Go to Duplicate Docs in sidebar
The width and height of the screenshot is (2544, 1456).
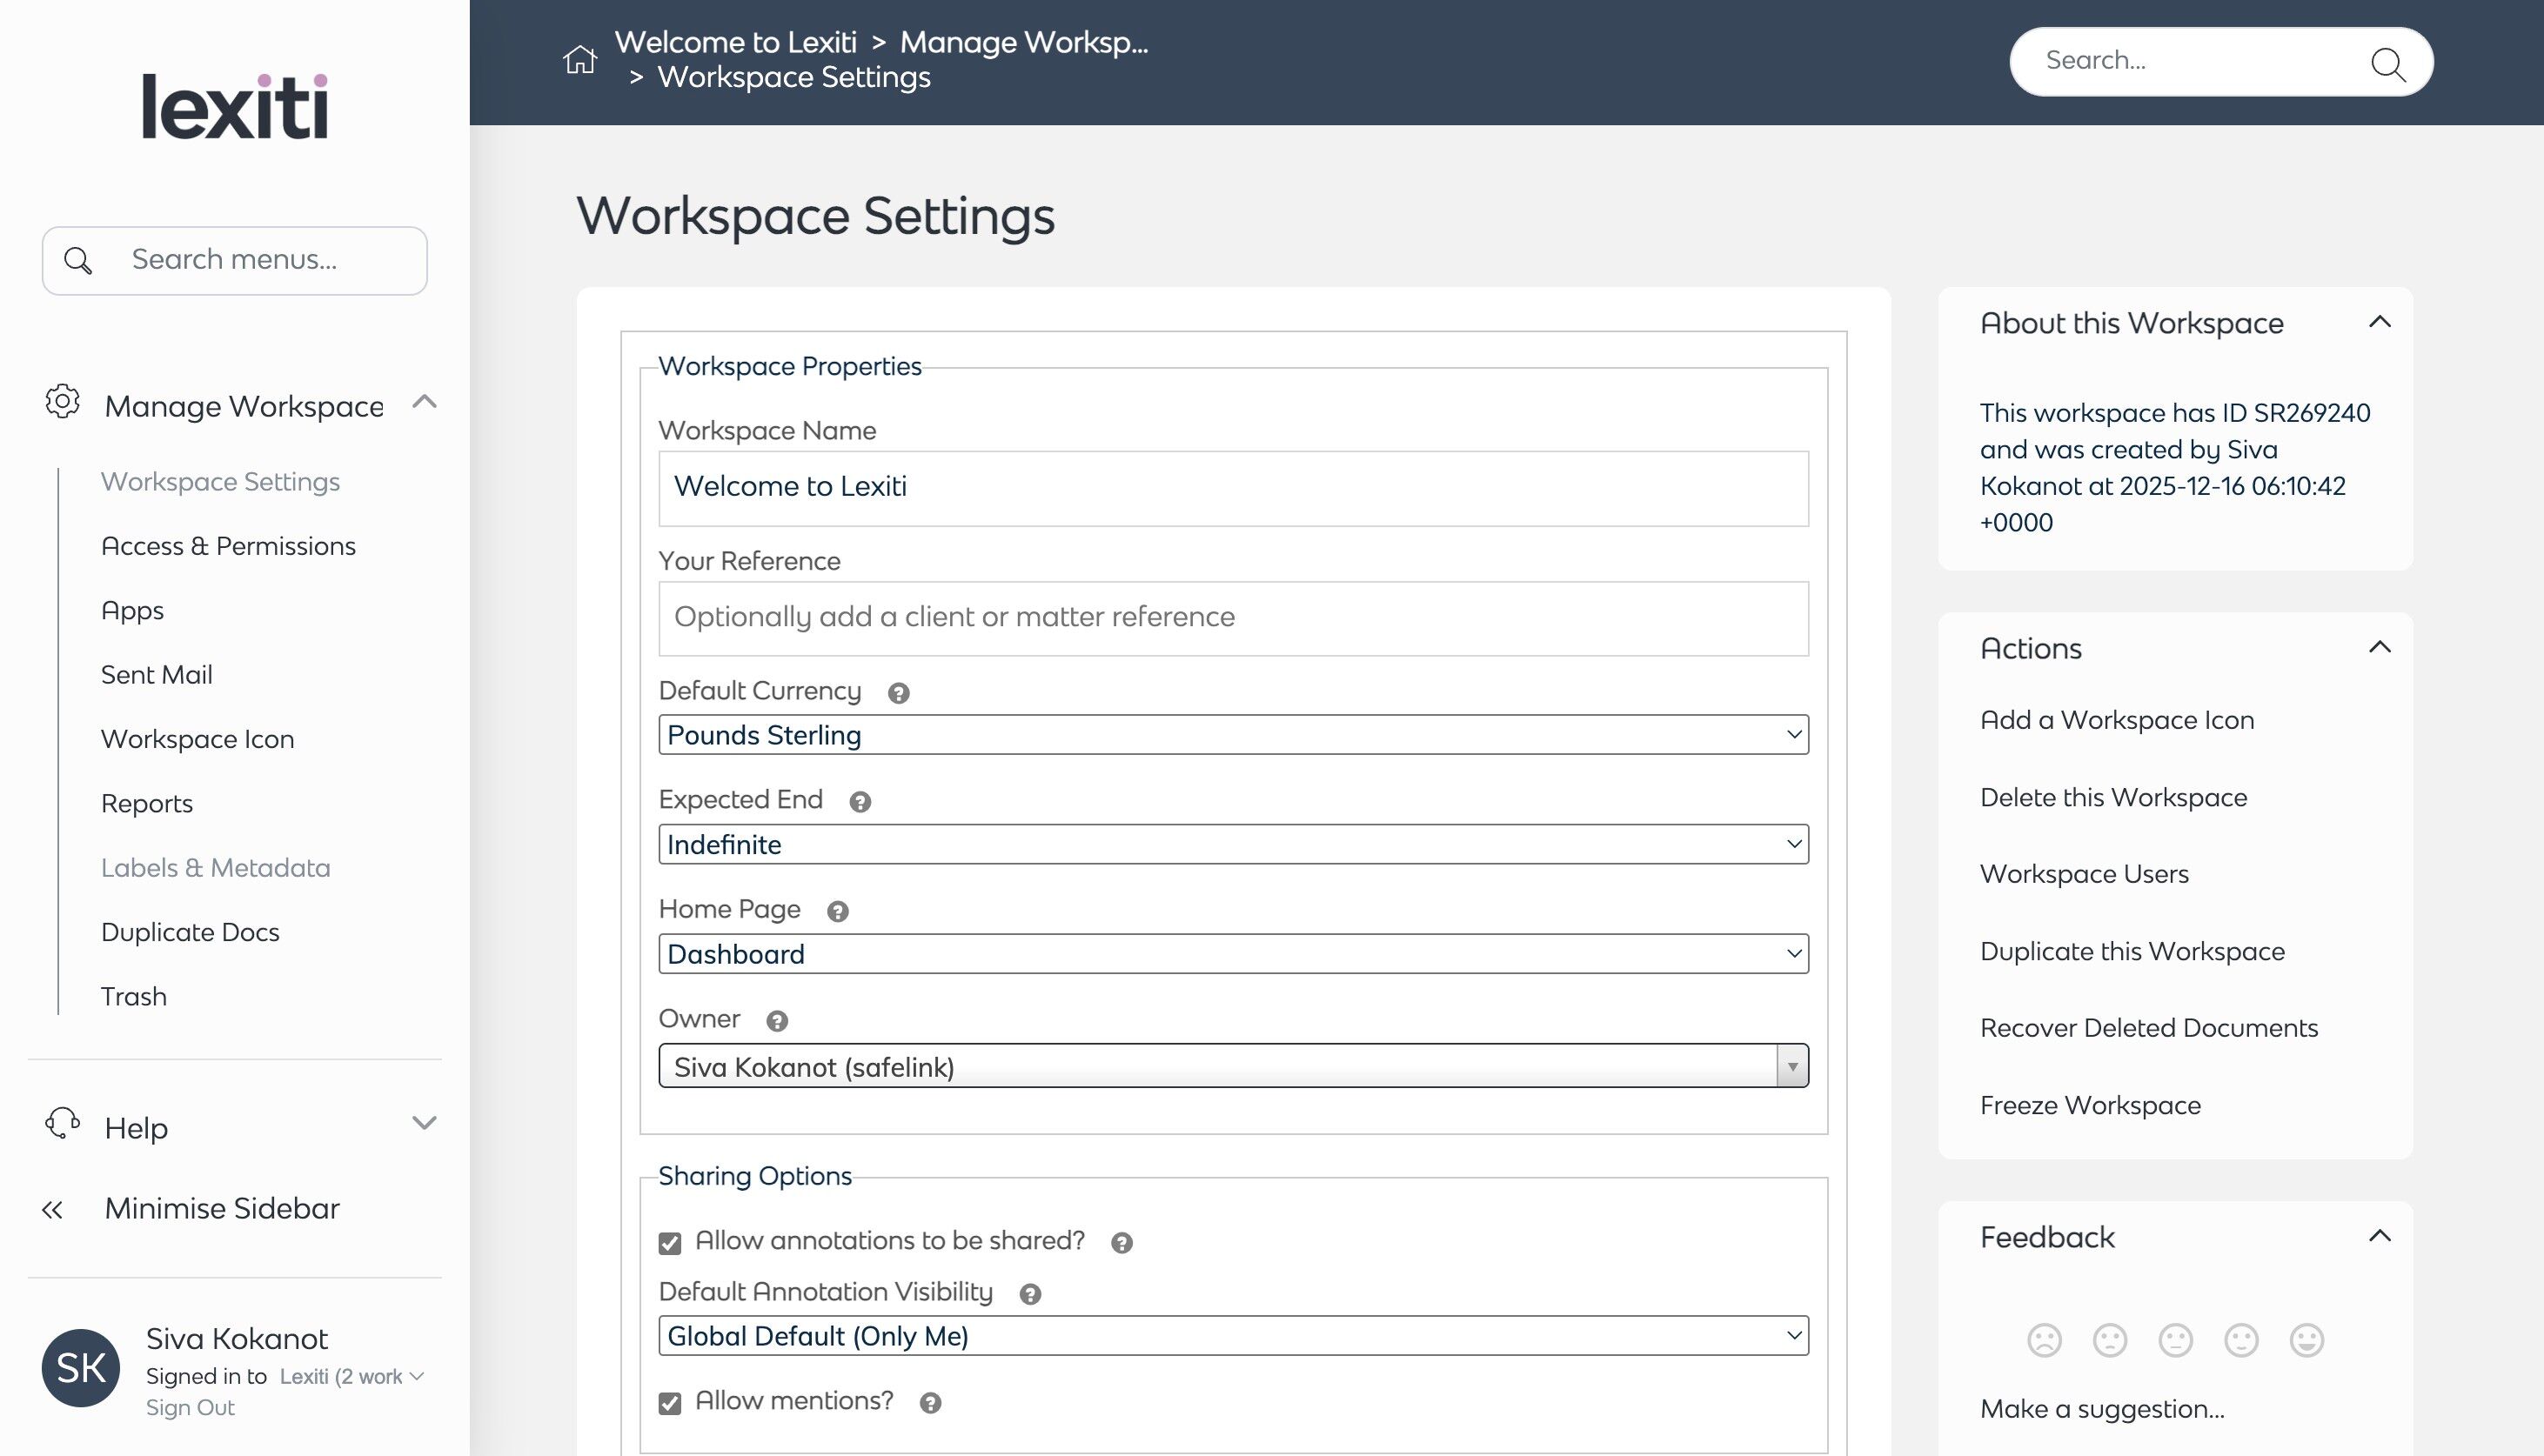(190, 932)
